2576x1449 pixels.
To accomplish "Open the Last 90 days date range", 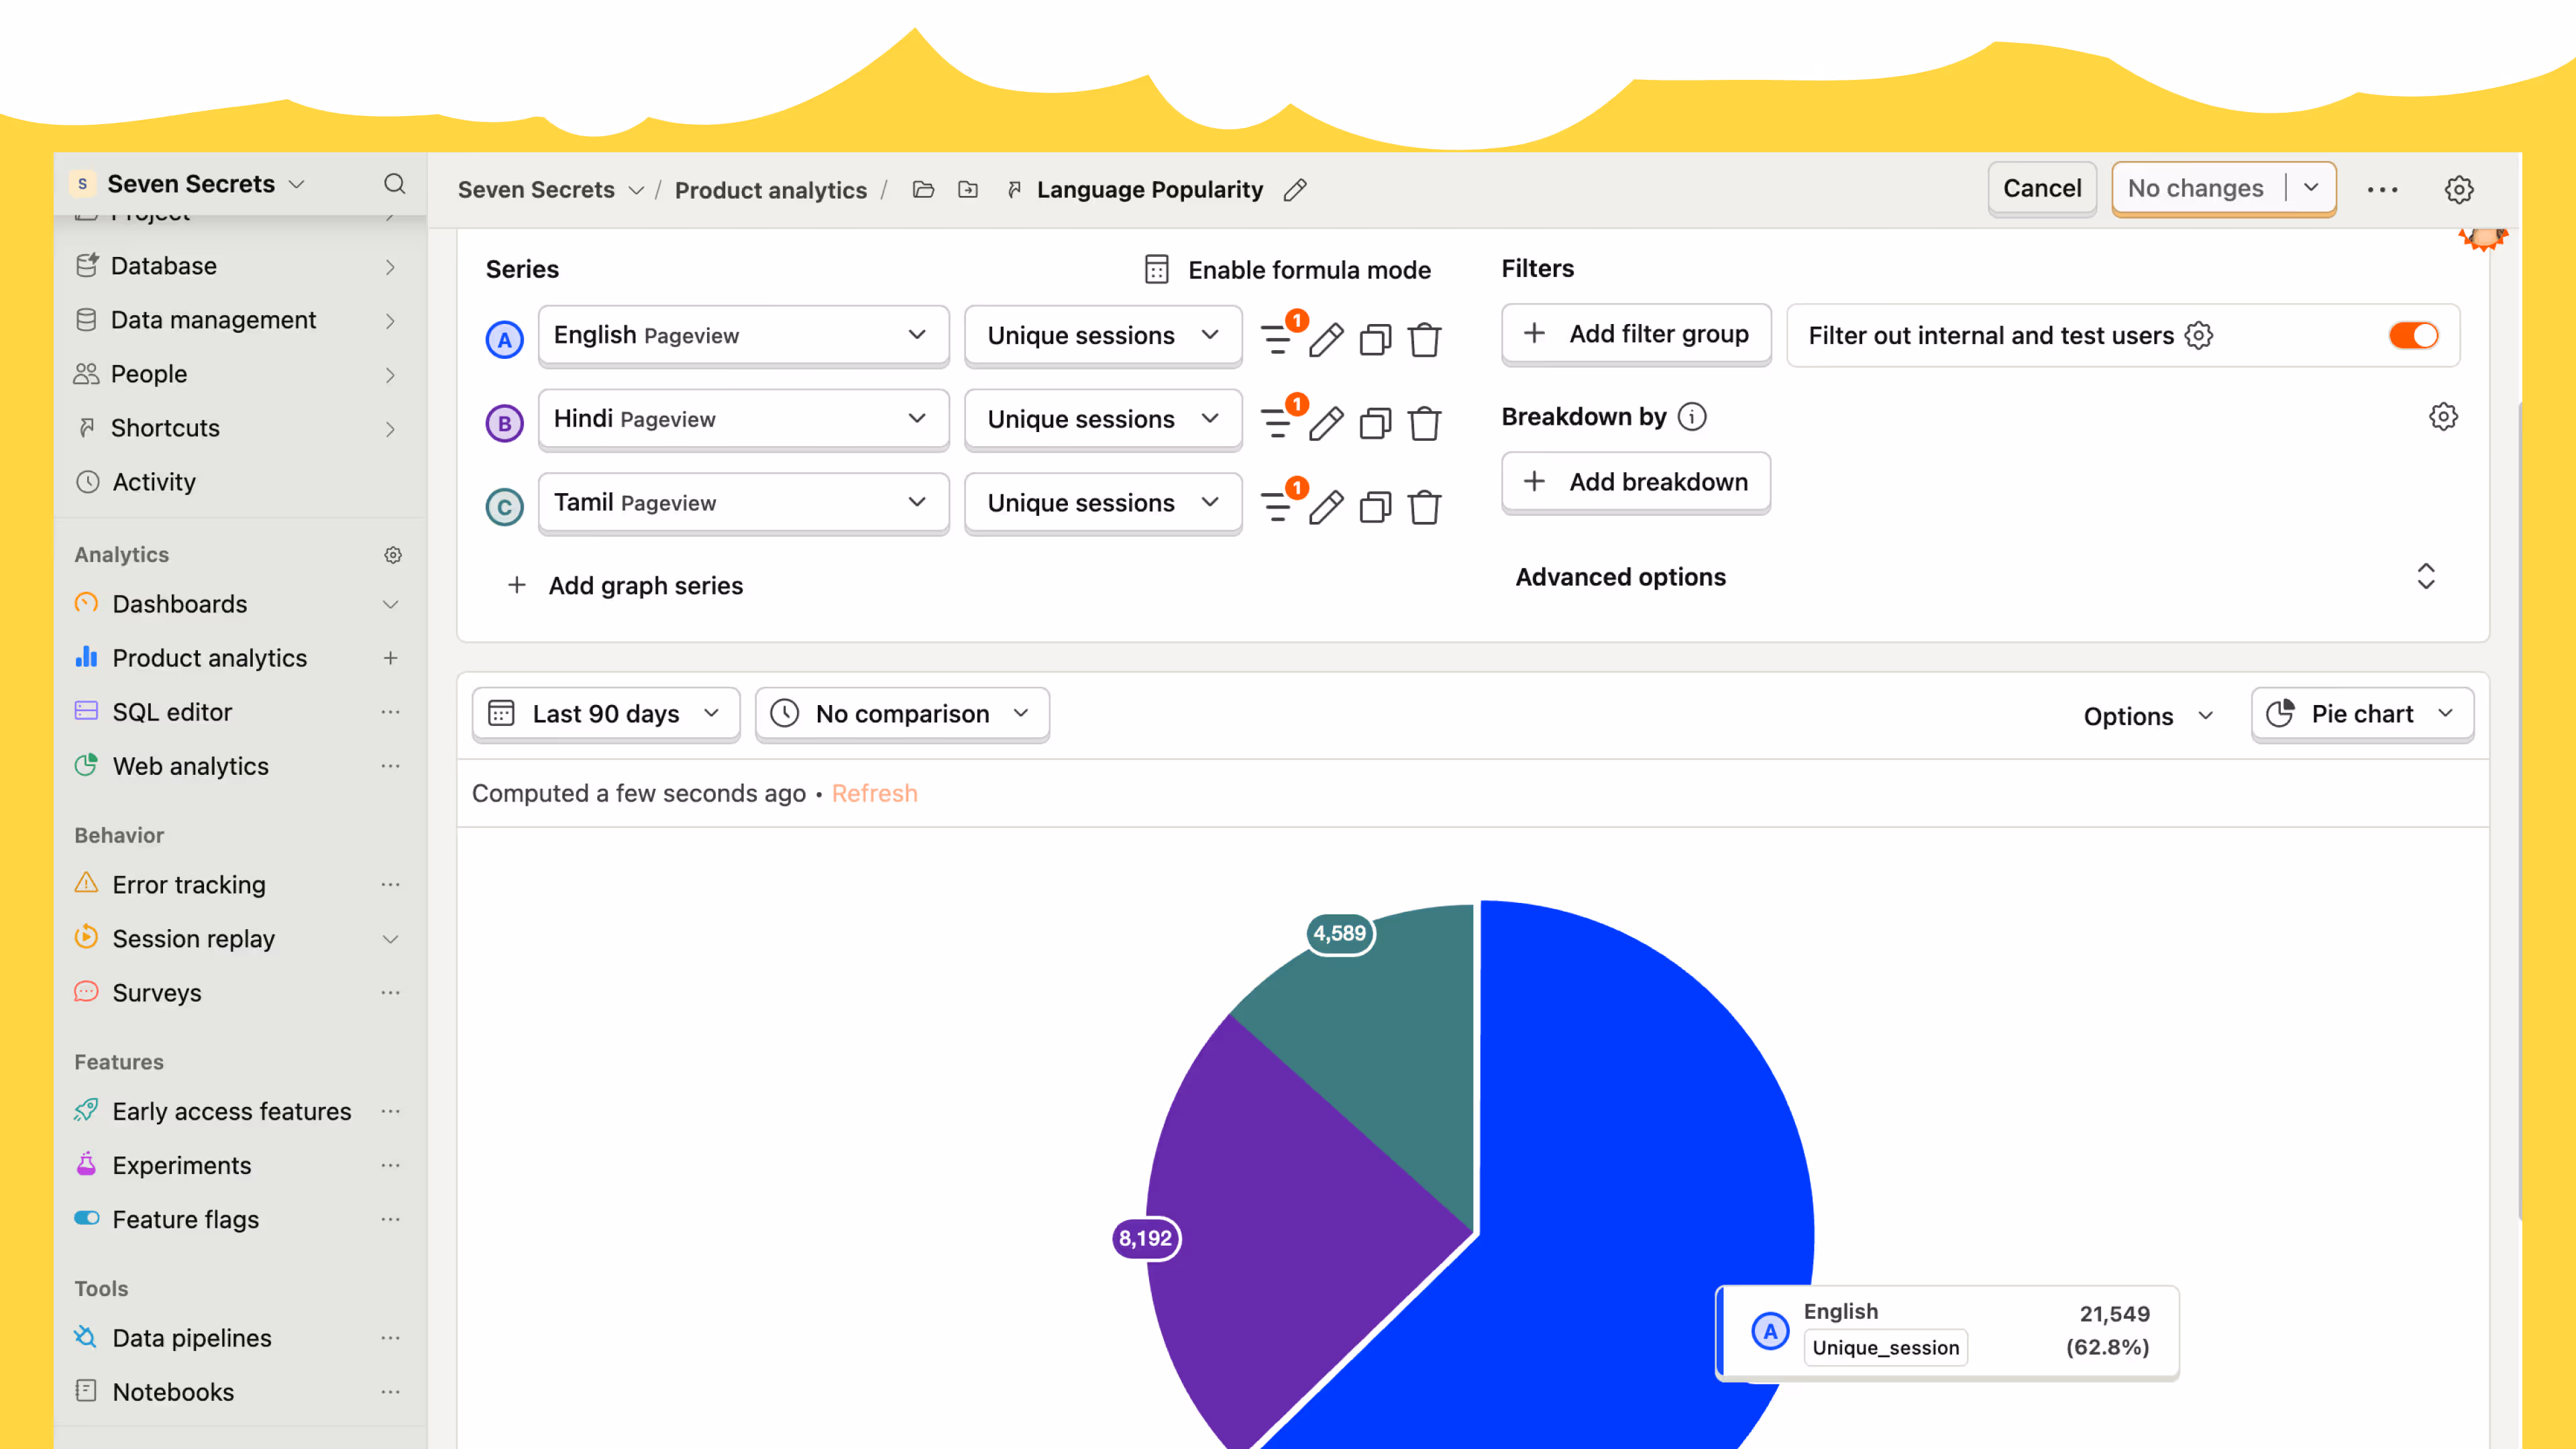I will tap(606, 714).
